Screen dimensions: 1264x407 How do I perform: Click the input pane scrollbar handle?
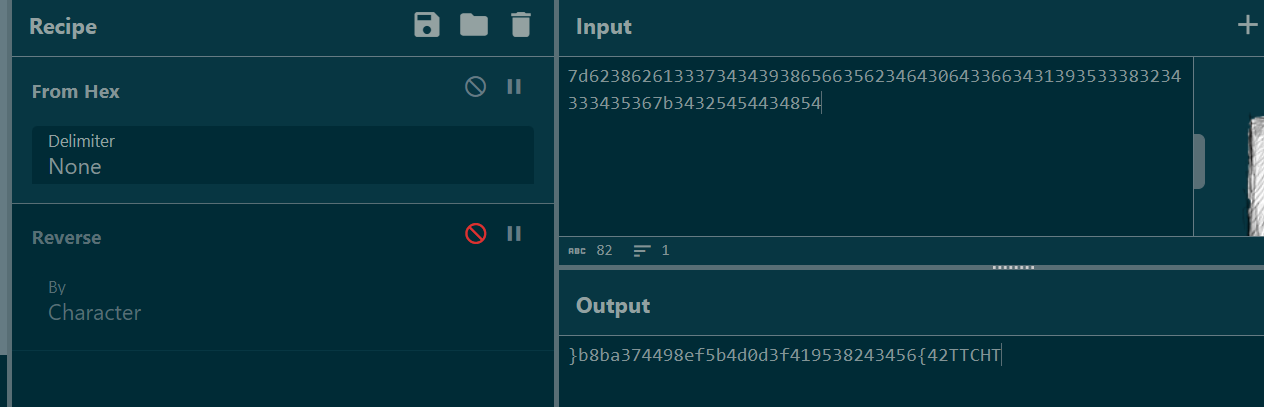click(x=1198, y=161)
